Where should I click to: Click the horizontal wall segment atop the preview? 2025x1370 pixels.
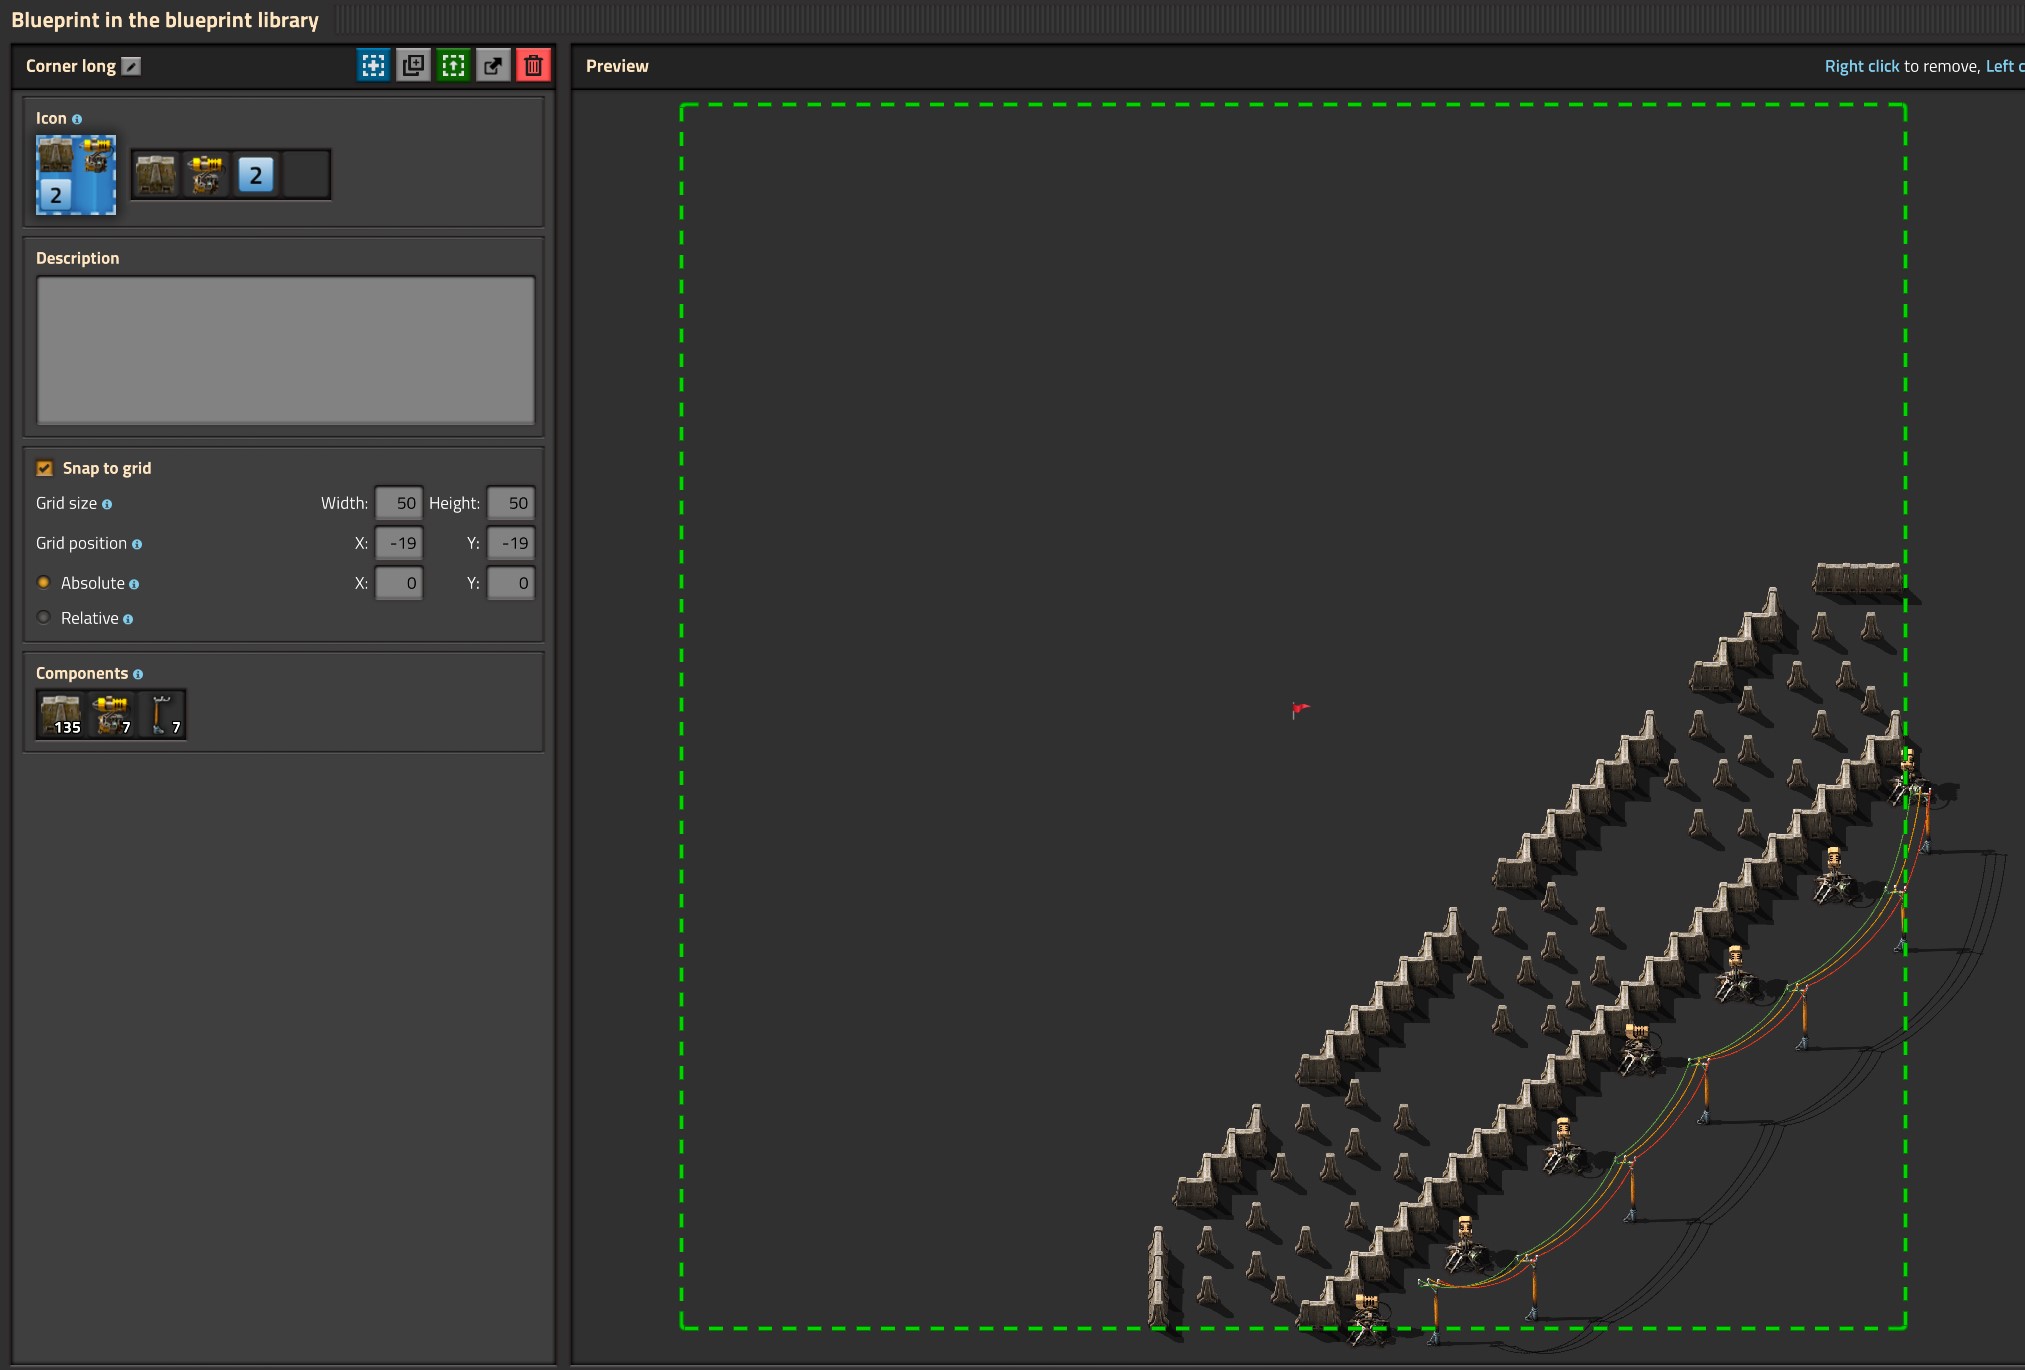pos(1858,579)
